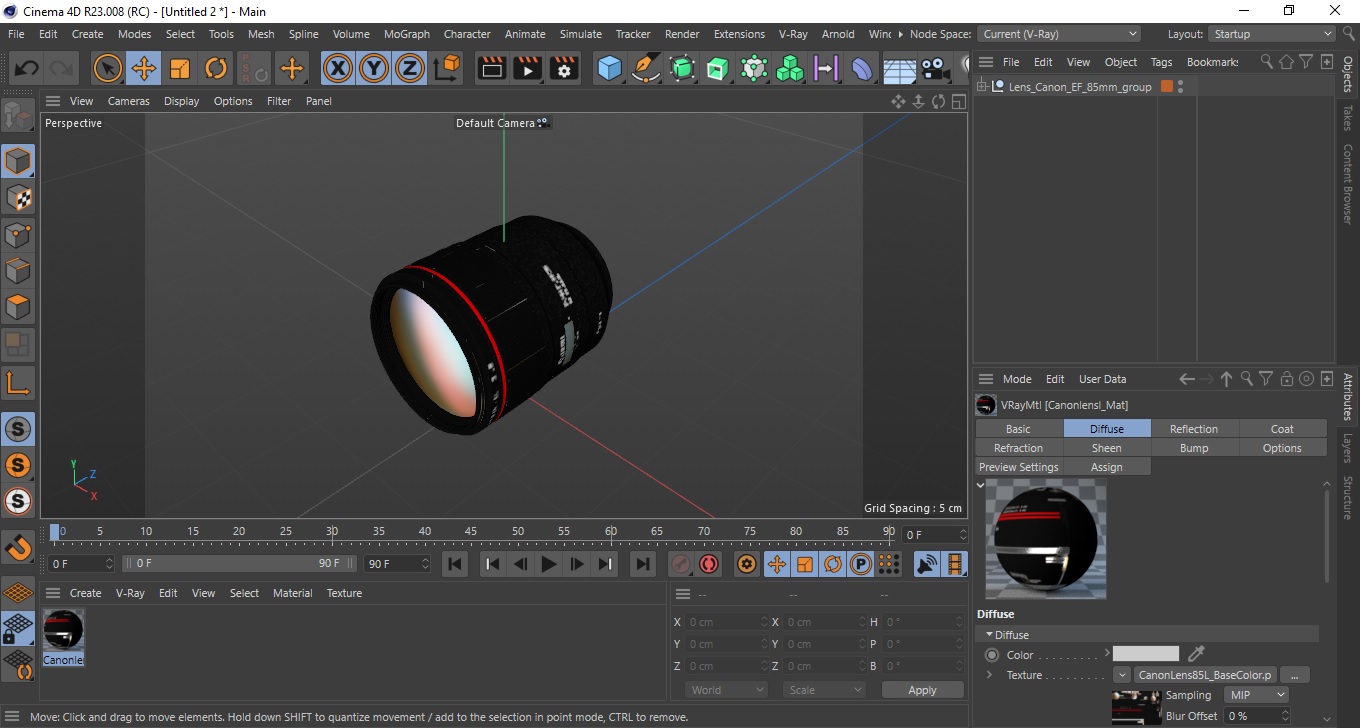The image size is (1360, 728).
Task: Enable Snap magnet icon
Action: click(18, 547)
